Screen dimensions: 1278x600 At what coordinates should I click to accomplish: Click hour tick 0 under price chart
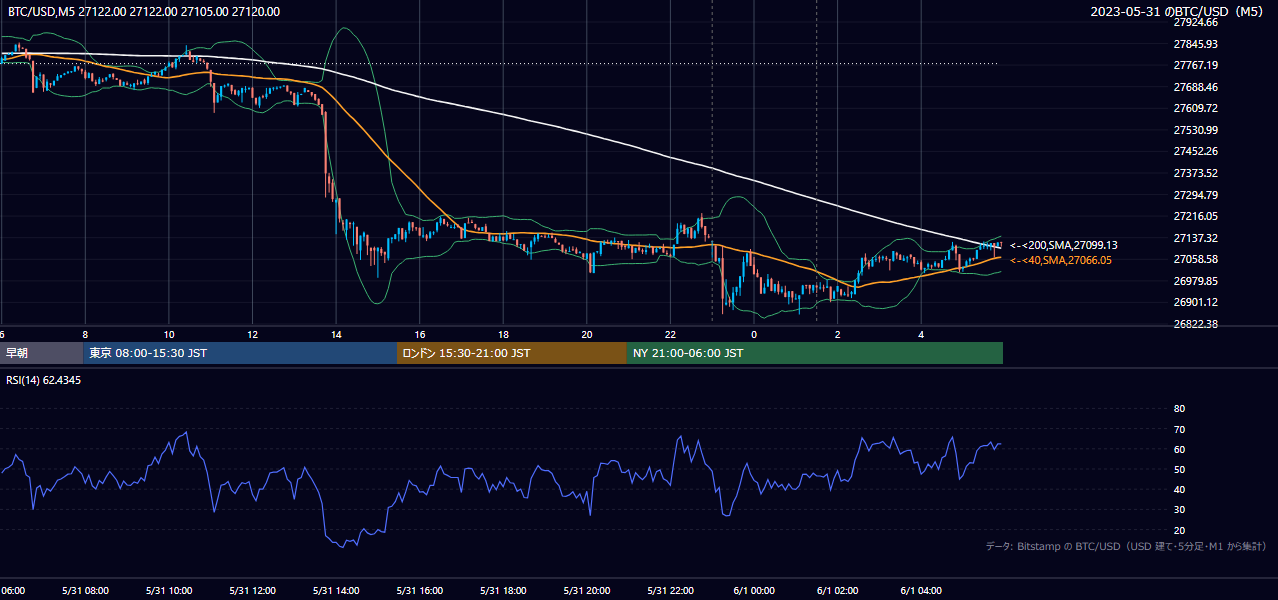[x=754, y=334]
